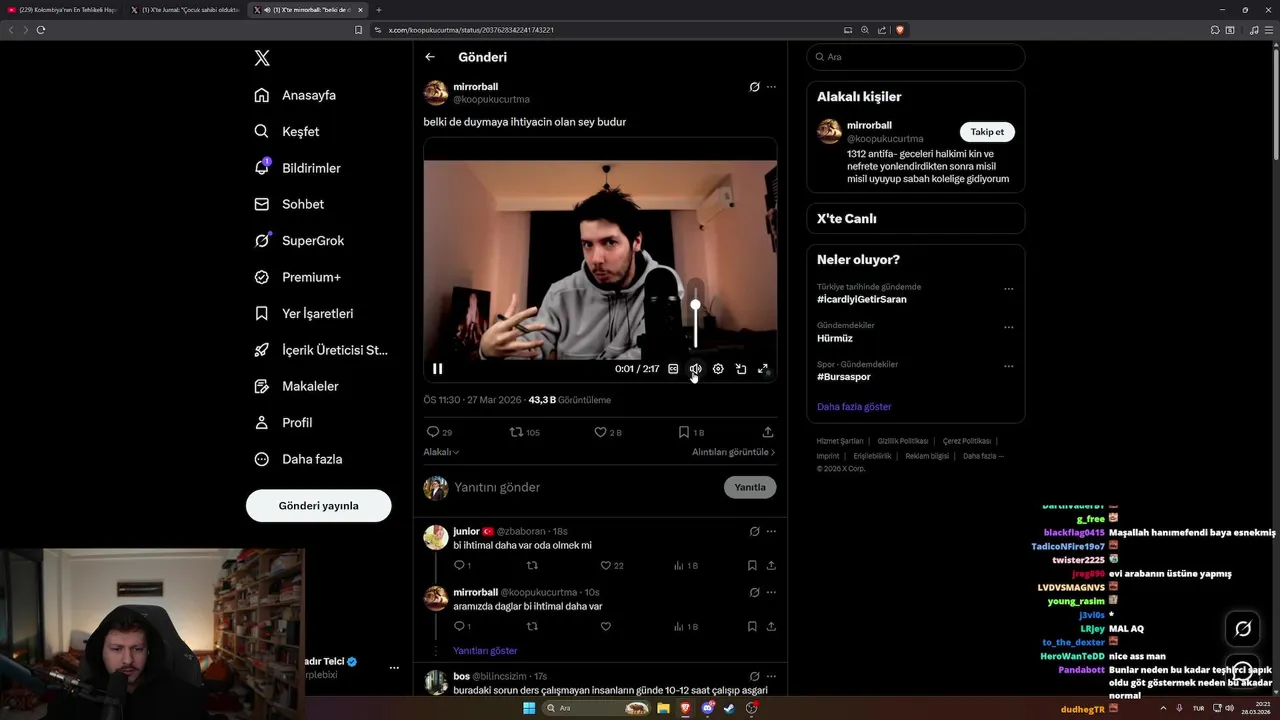The width and height of the screenshot is (1280, 720).
Task: Open Anasayfa in sidebar
Action: pos(295,95)
